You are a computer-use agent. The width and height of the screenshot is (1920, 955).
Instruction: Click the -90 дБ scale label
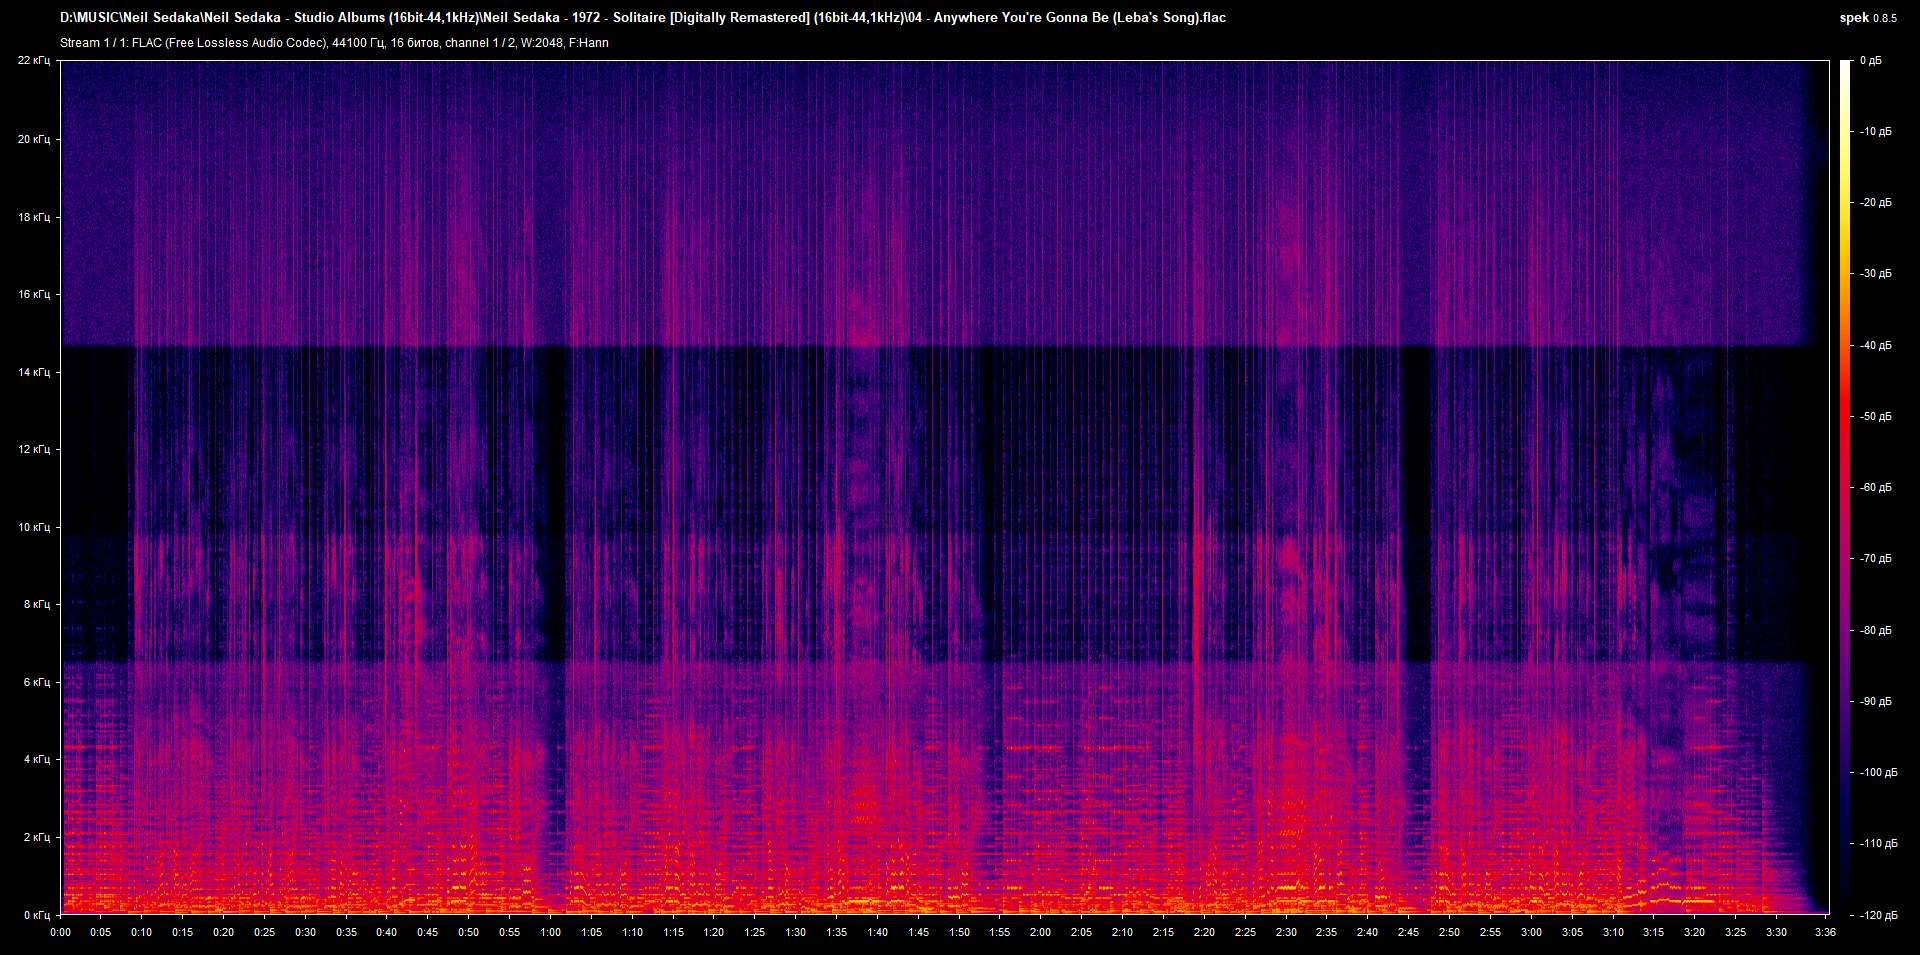coord(1875,702)
